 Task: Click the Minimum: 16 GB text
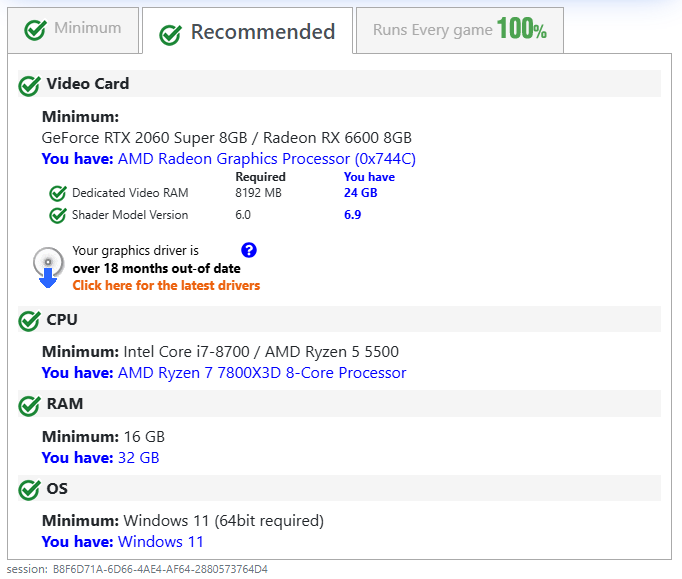[104, 436]
